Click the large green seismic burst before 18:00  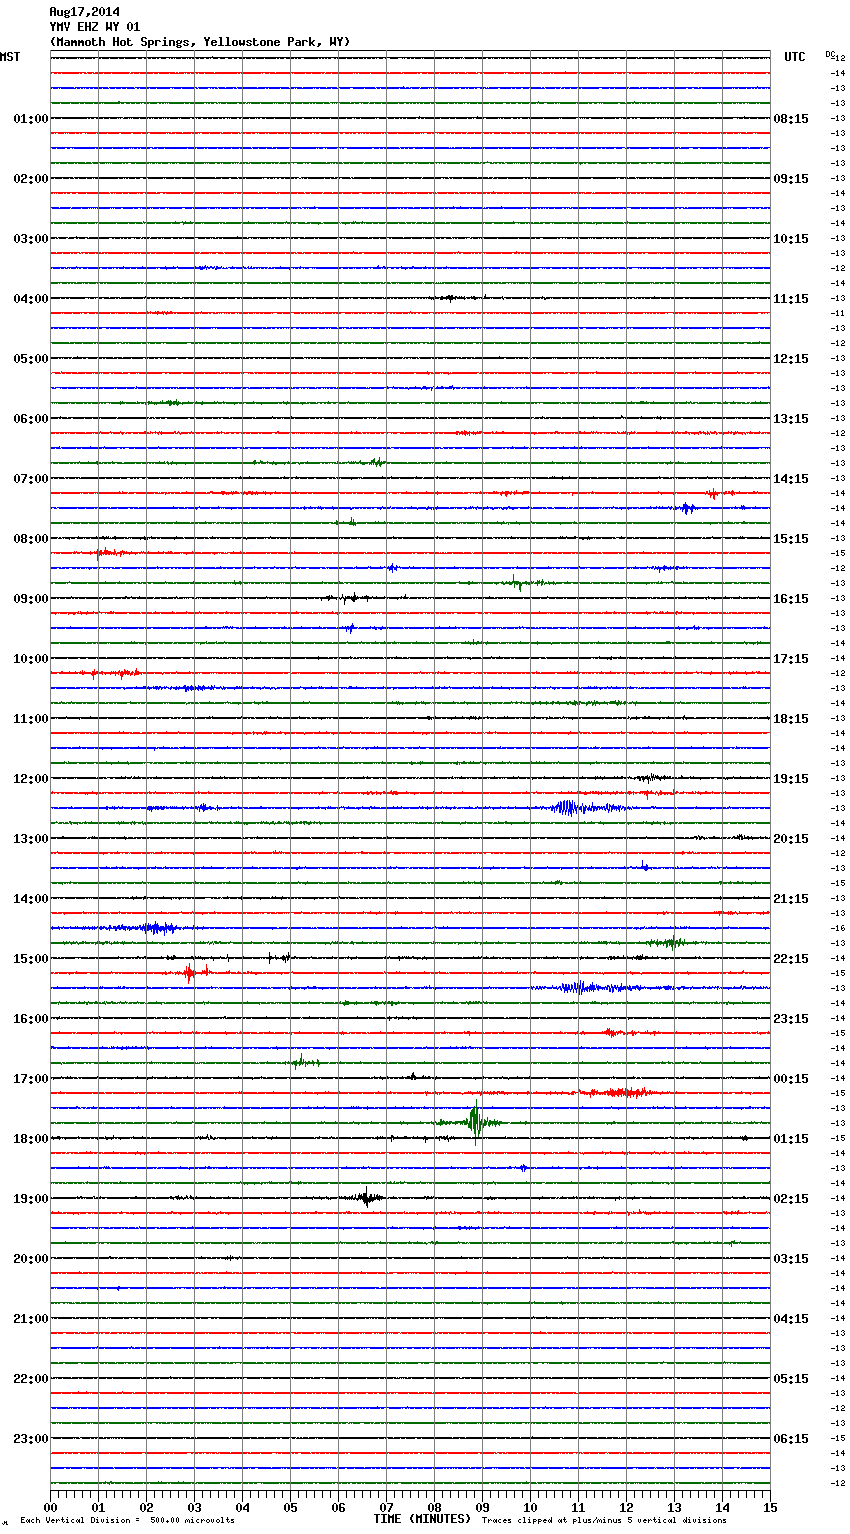pos(476,1122)
